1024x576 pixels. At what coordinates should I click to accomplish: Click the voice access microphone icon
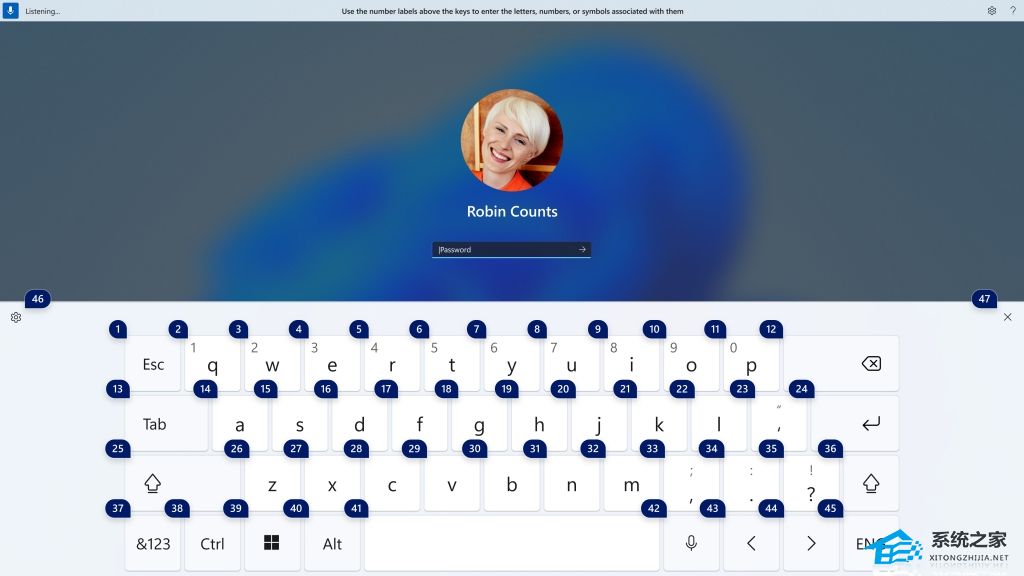tap(10, 10)
